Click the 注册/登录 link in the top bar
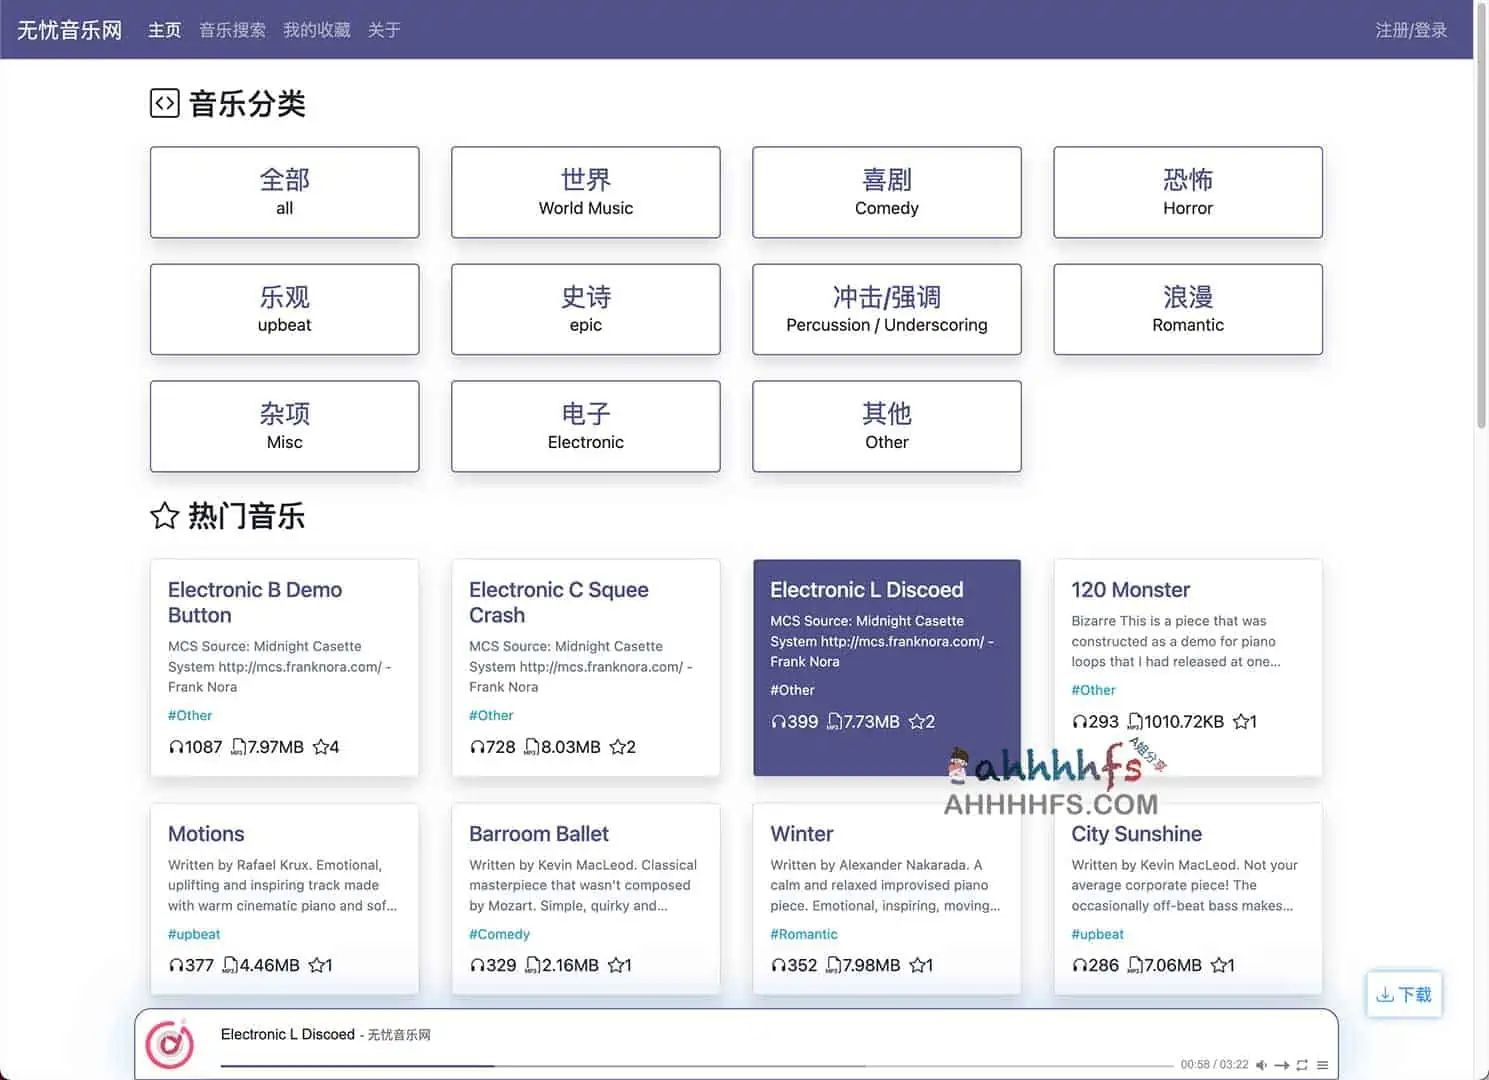 [1411, 29]
